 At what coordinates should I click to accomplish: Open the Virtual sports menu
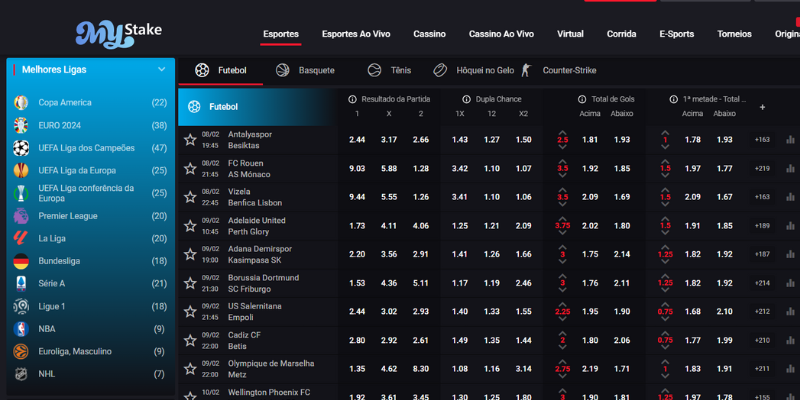(570, 34)
